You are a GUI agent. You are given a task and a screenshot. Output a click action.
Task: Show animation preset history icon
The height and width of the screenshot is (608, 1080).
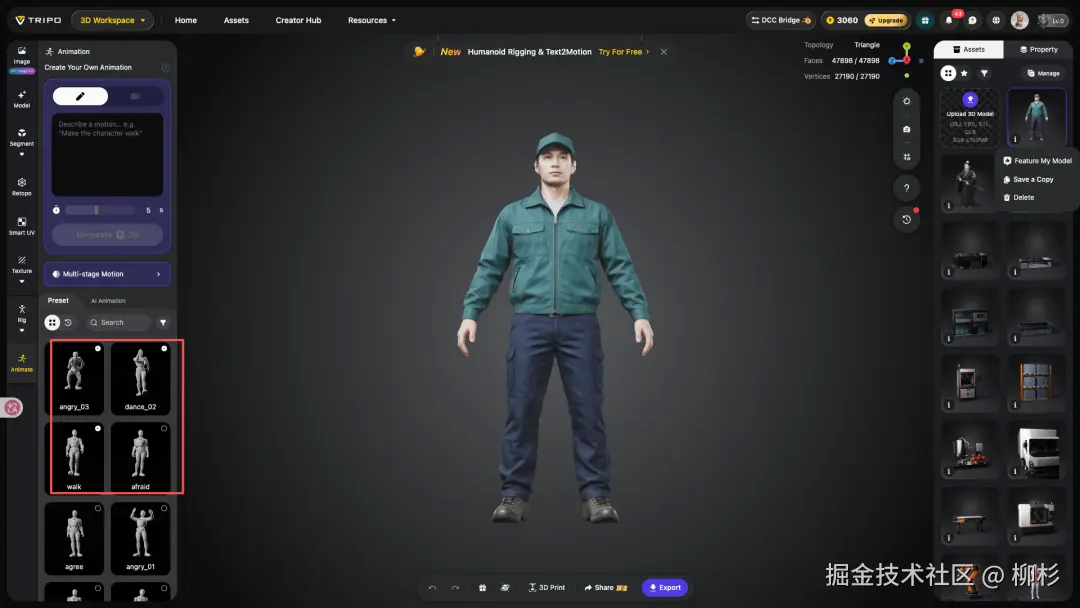click(68, 322)
